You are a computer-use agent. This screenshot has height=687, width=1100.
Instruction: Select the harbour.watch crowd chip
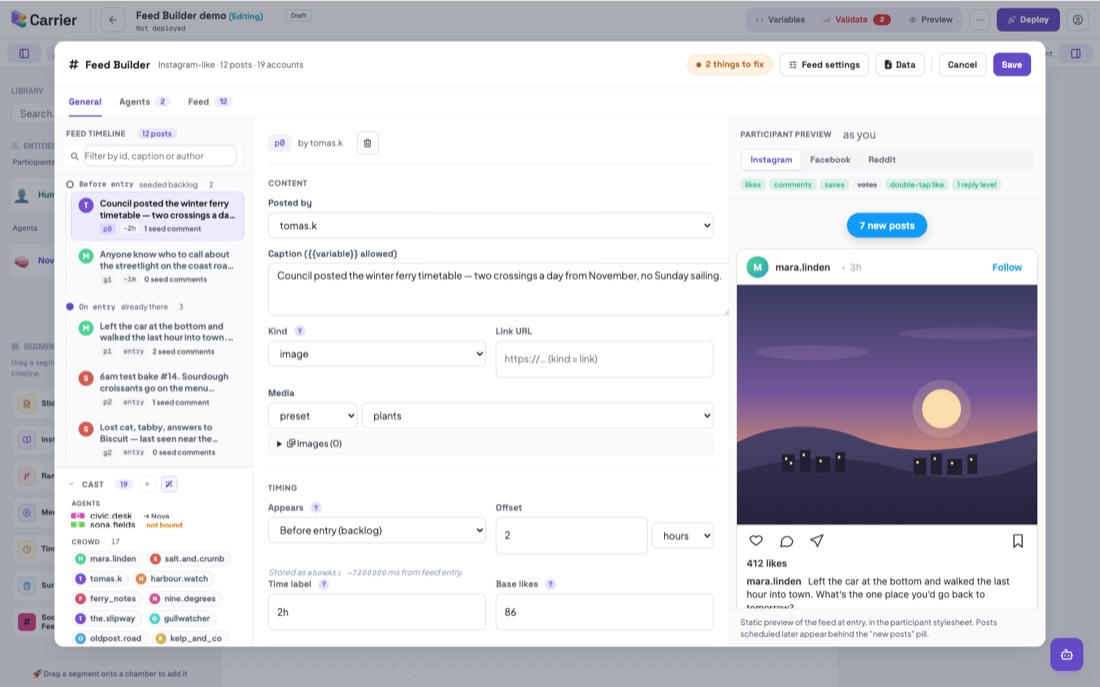point(173,579)
